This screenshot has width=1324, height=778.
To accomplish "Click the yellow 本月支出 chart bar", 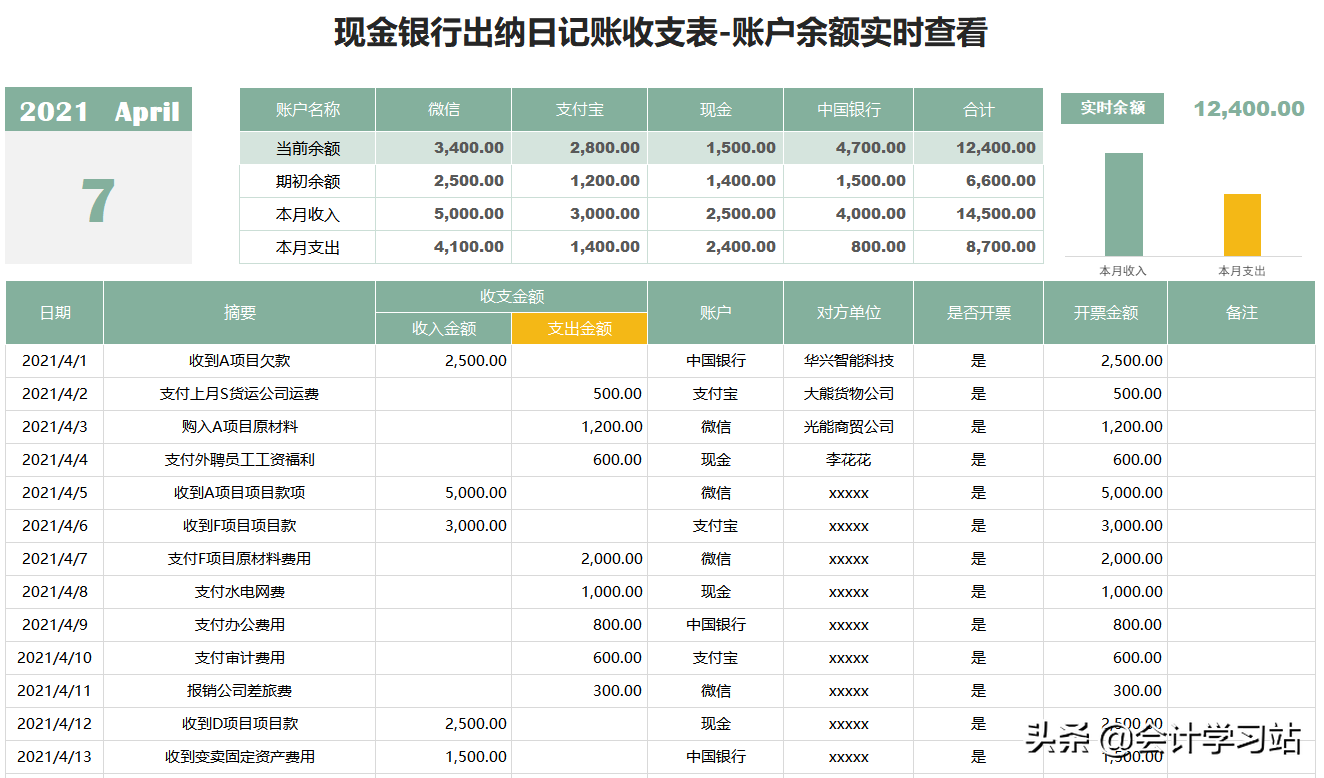I will [x=1242, y=224].
